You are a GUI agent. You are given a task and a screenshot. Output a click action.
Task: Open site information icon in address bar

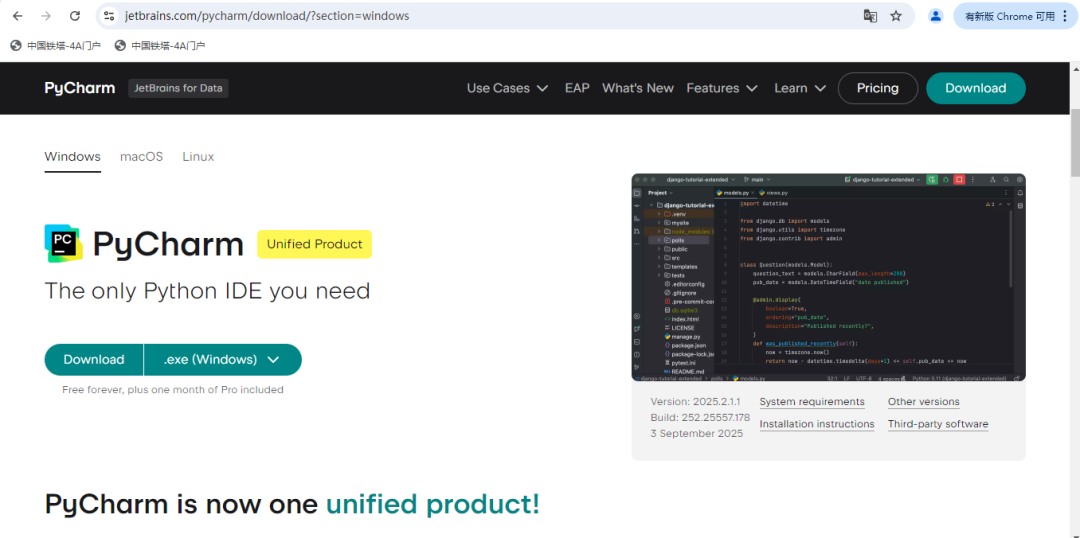pos(108,16)
